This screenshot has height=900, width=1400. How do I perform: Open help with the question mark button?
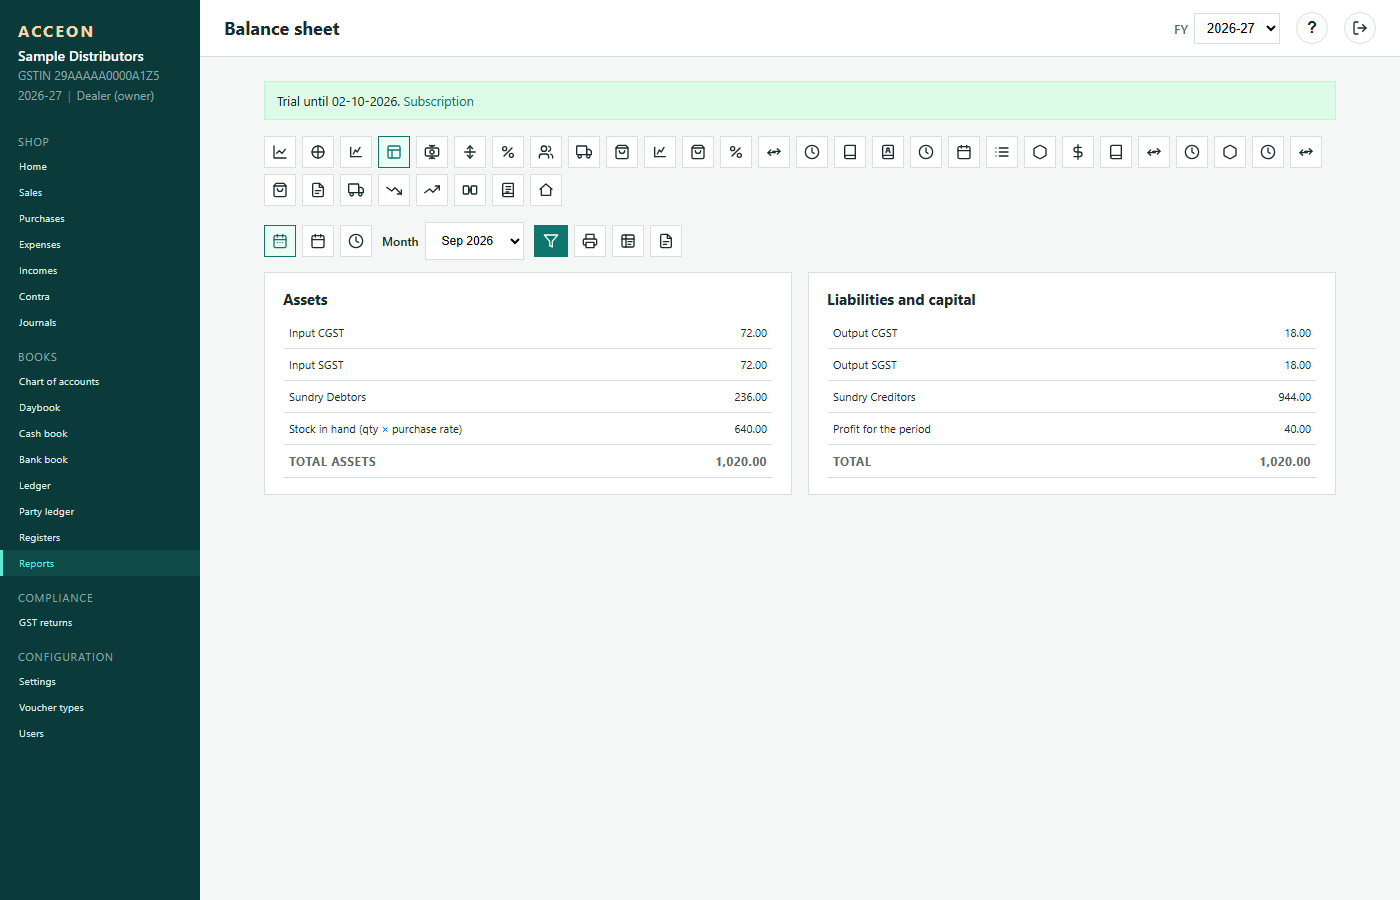pos(1312,28)
